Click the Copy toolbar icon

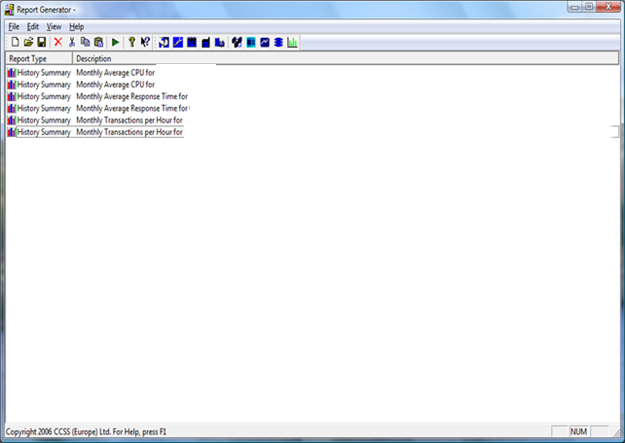click(x=85, y=42)
